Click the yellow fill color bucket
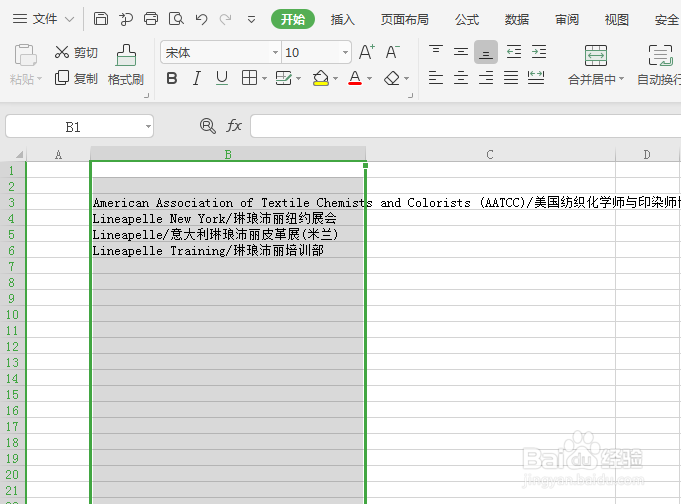The width and height of the screenshot is (681, 504). pyautogui.click(x=321, y=78)
